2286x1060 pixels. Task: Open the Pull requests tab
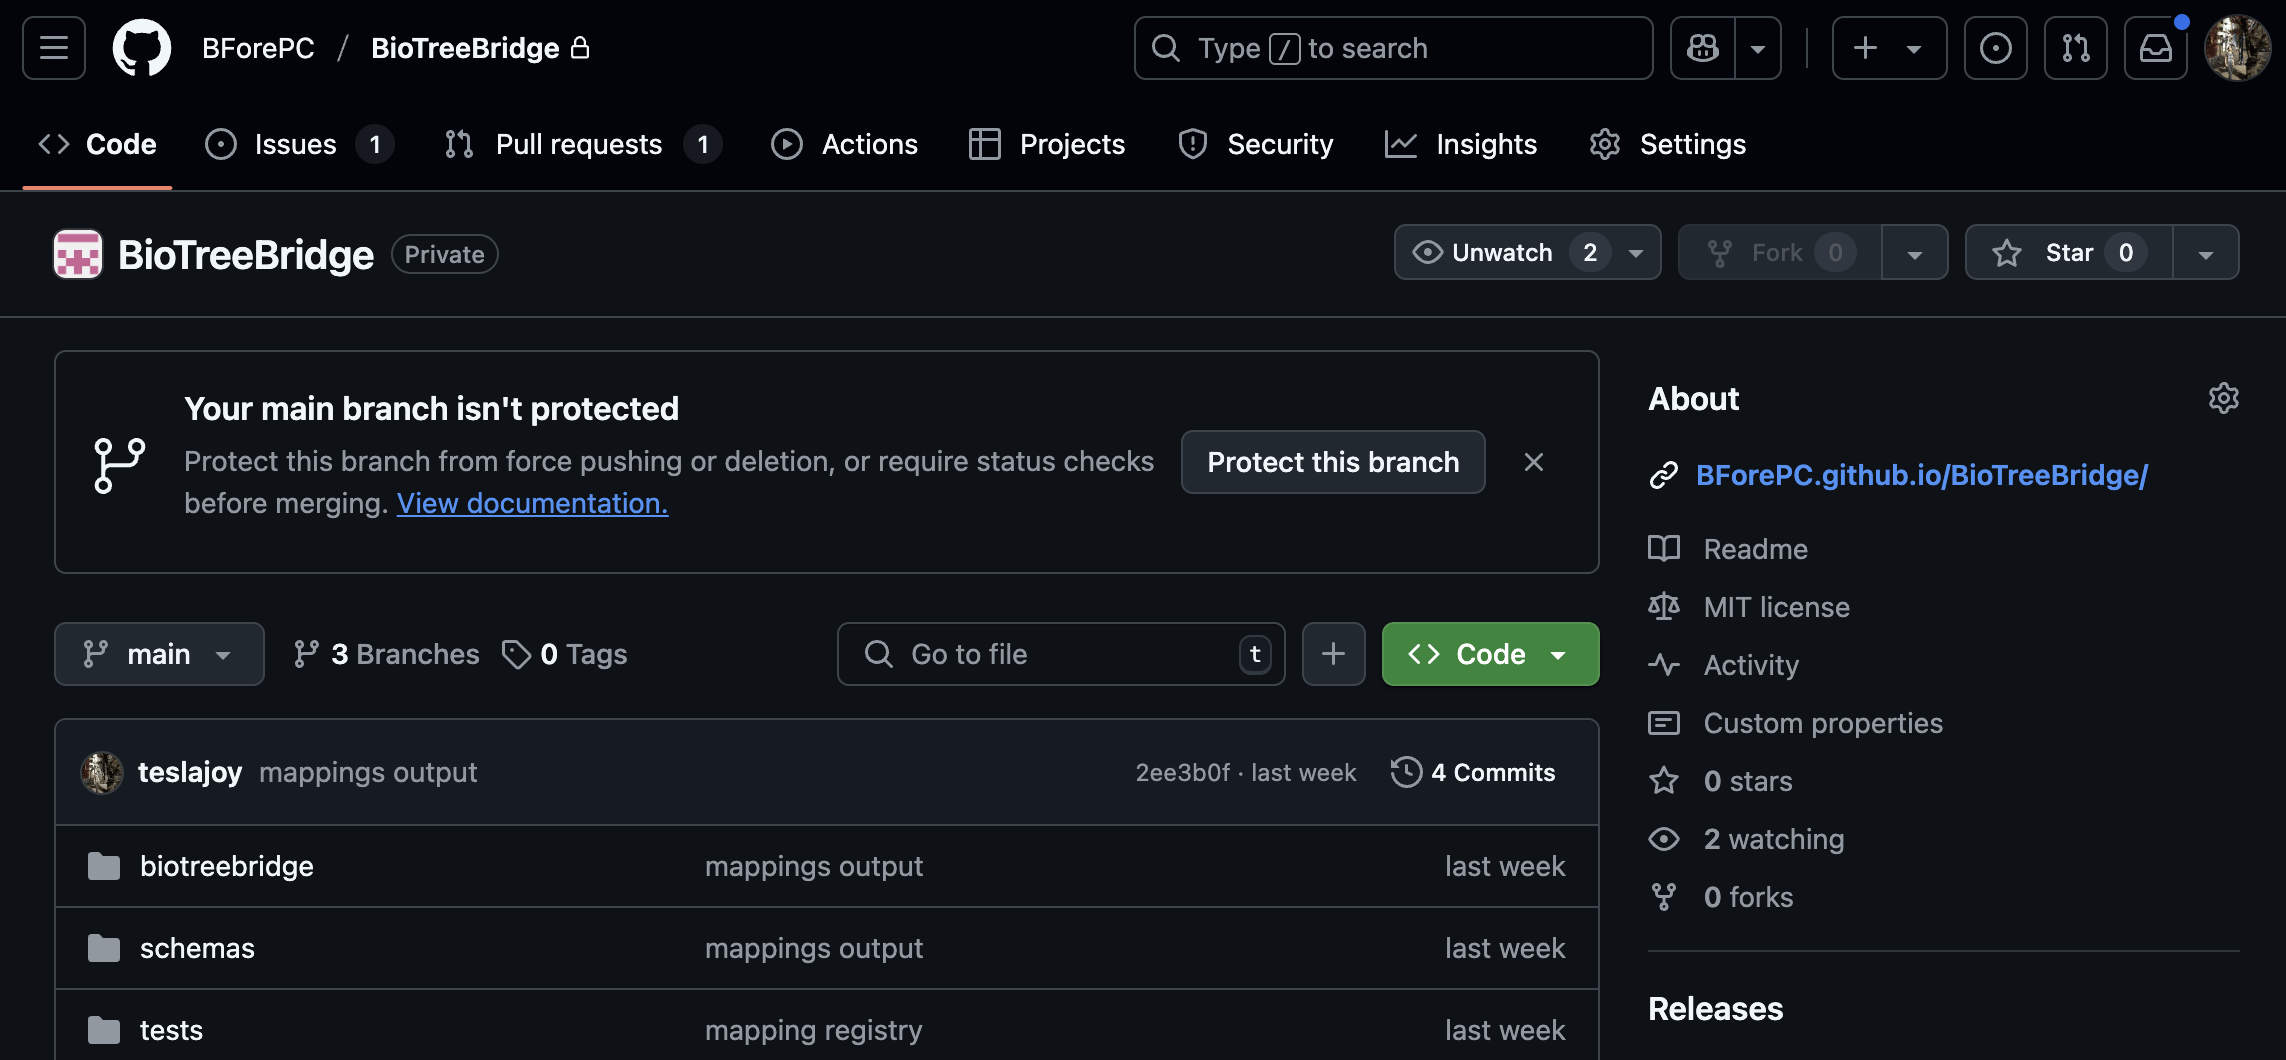click(582, 144)
